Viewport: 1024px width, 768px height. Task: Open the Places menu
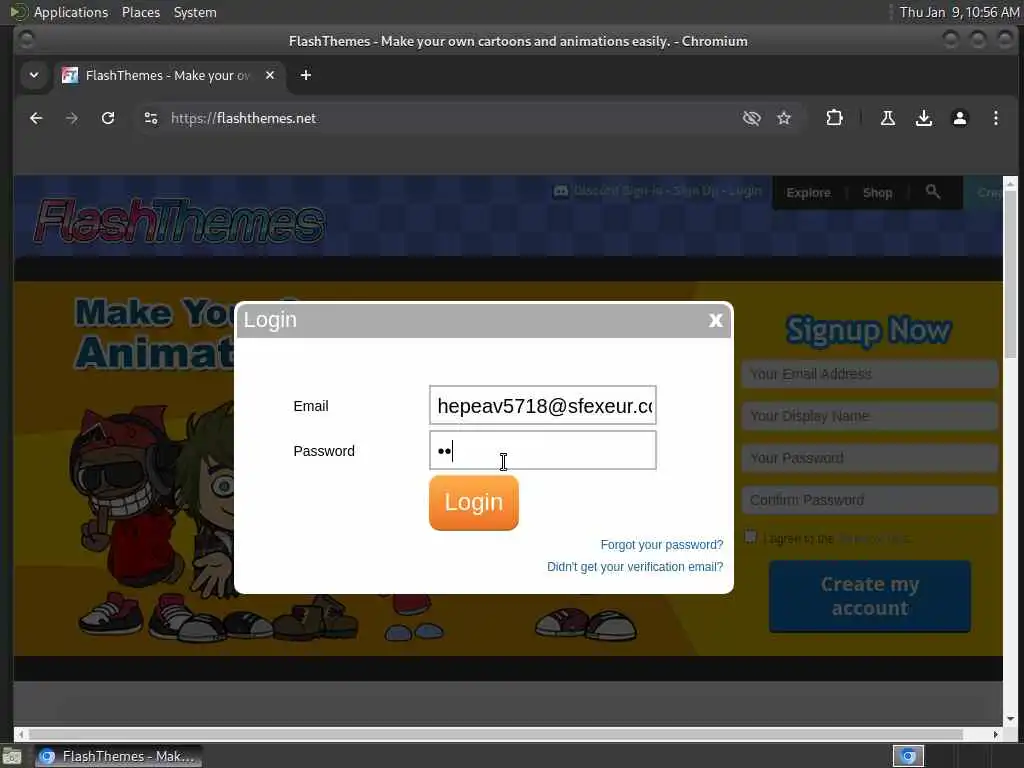[x=140, y=12]
